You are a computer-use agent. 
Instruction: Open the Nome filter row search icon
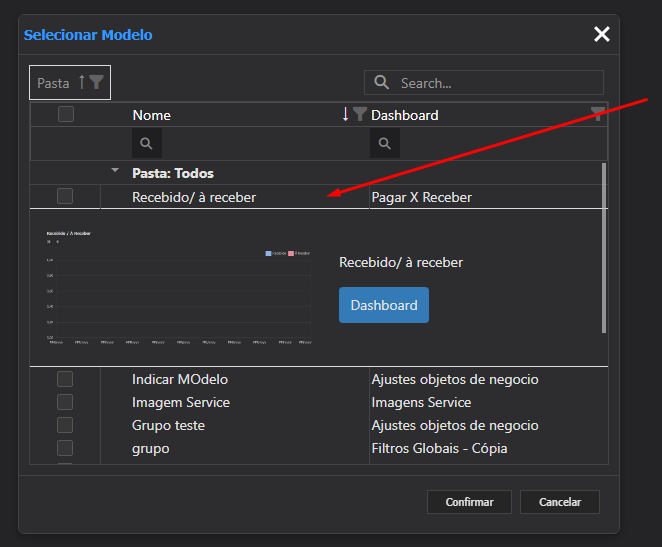click(x=147, y=143)
